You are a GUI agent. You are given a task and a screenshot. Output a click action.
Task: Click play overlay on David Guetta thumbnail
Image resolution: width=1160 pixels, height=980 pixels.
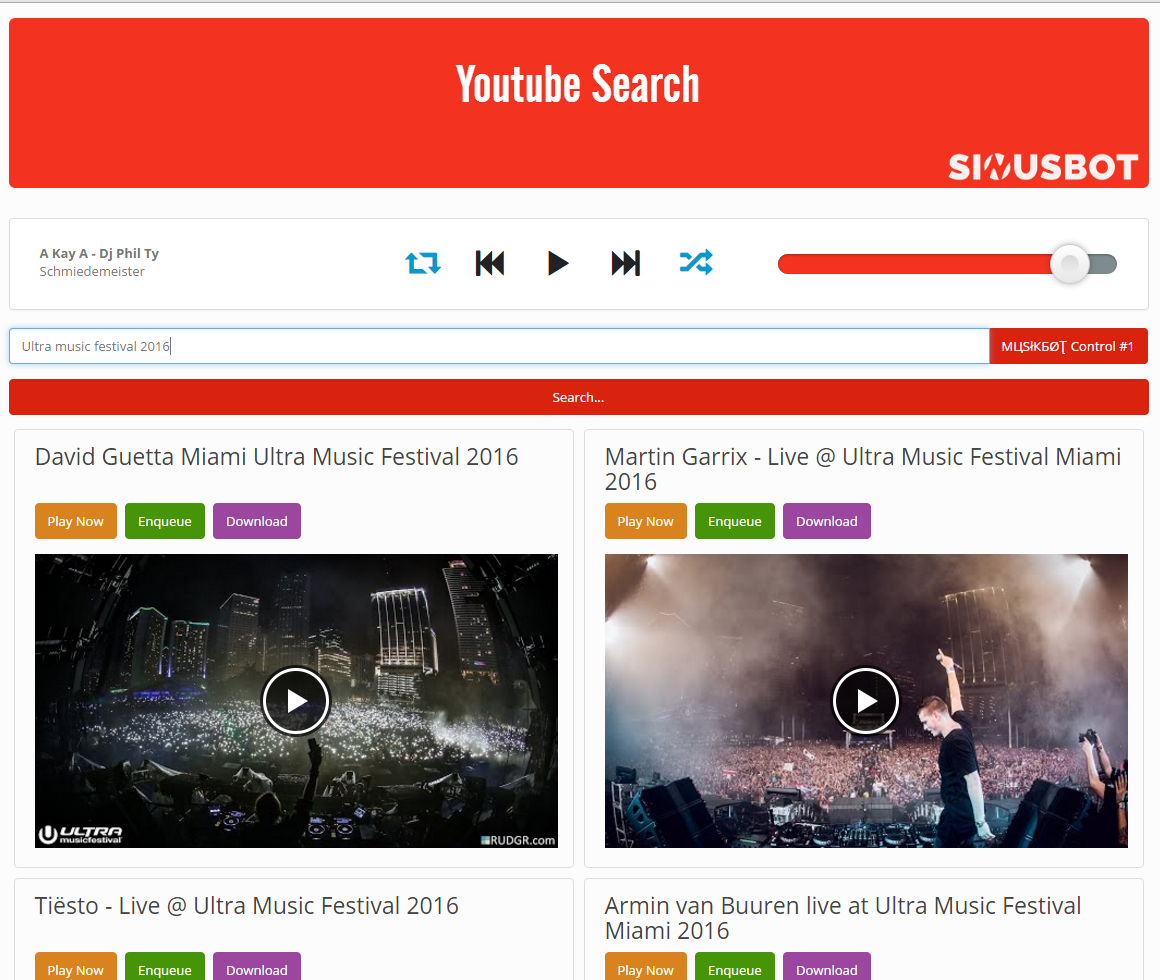pos(296,701)
